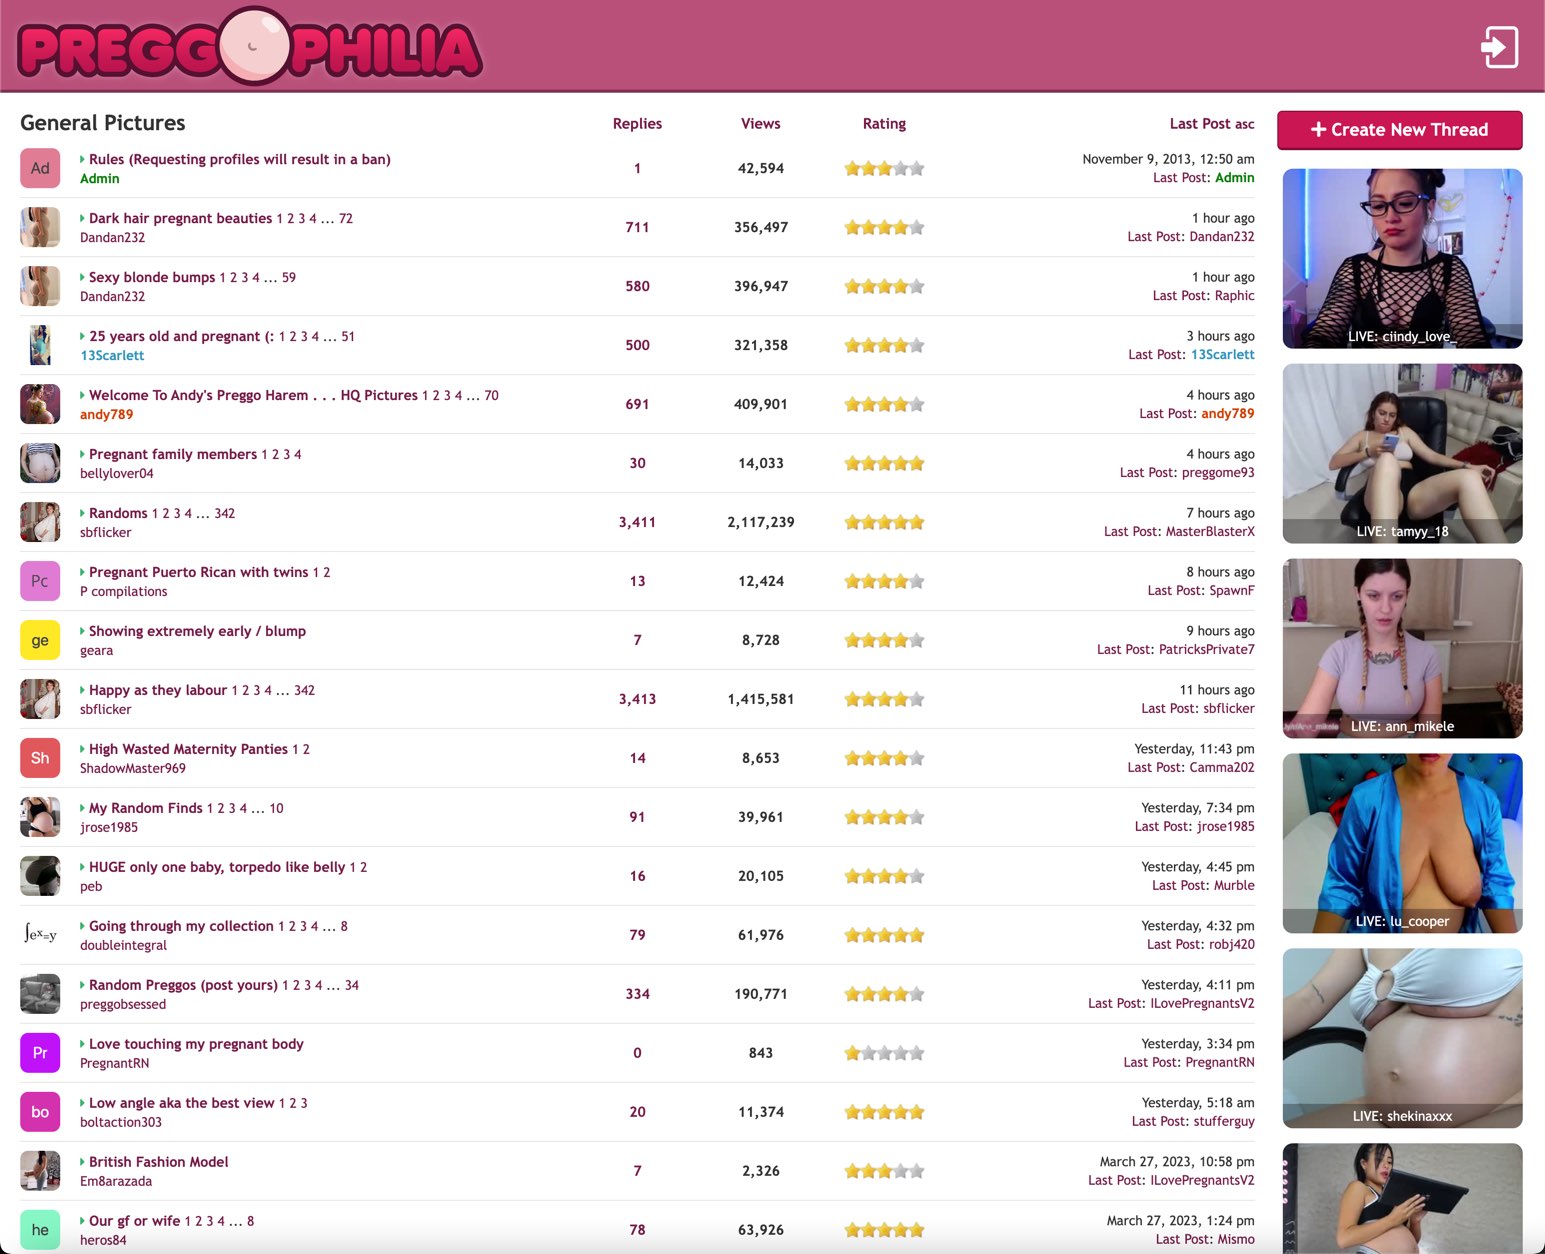Click the 'Pc' avatar for P compilations
Viewport: 1545px width, 1254px height.
40,581
